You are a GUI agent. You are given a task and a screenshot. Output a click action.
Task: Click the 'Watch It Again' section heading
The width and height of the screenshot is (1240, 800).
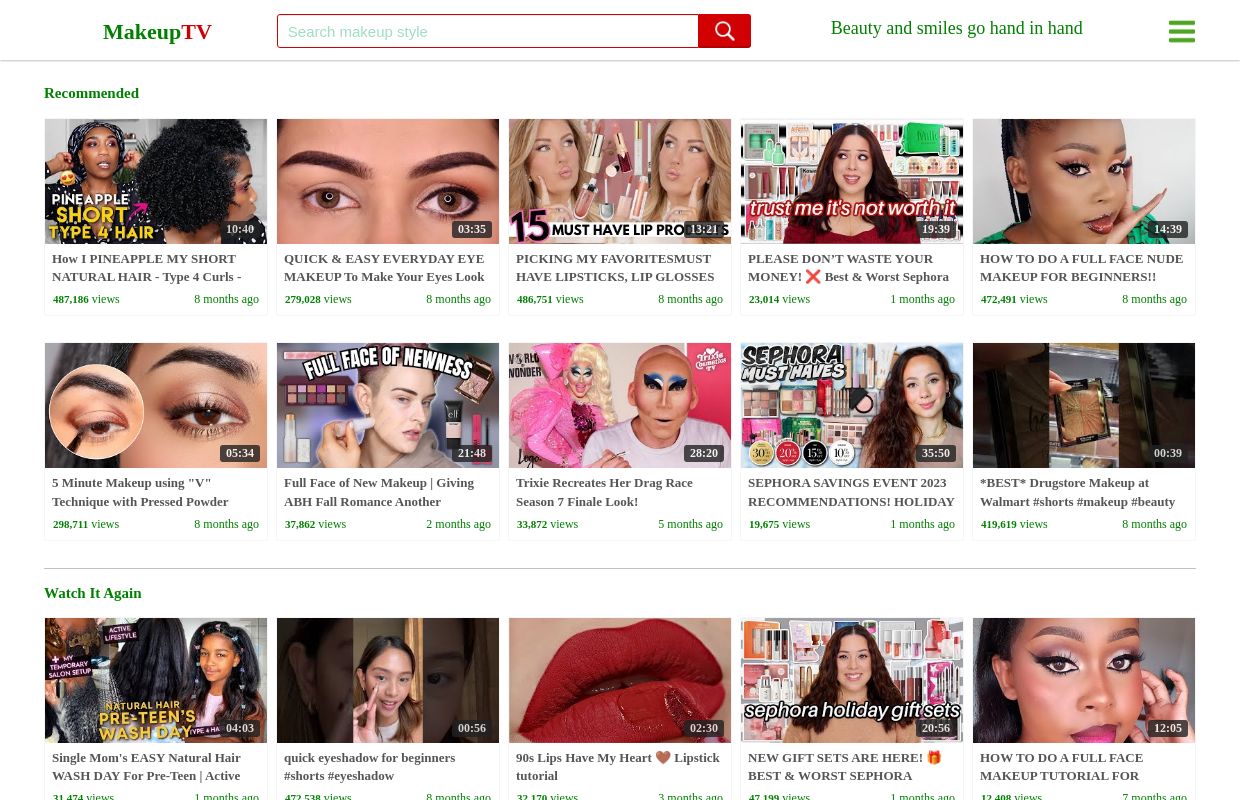pyautogui.click(x=93, y=593)
